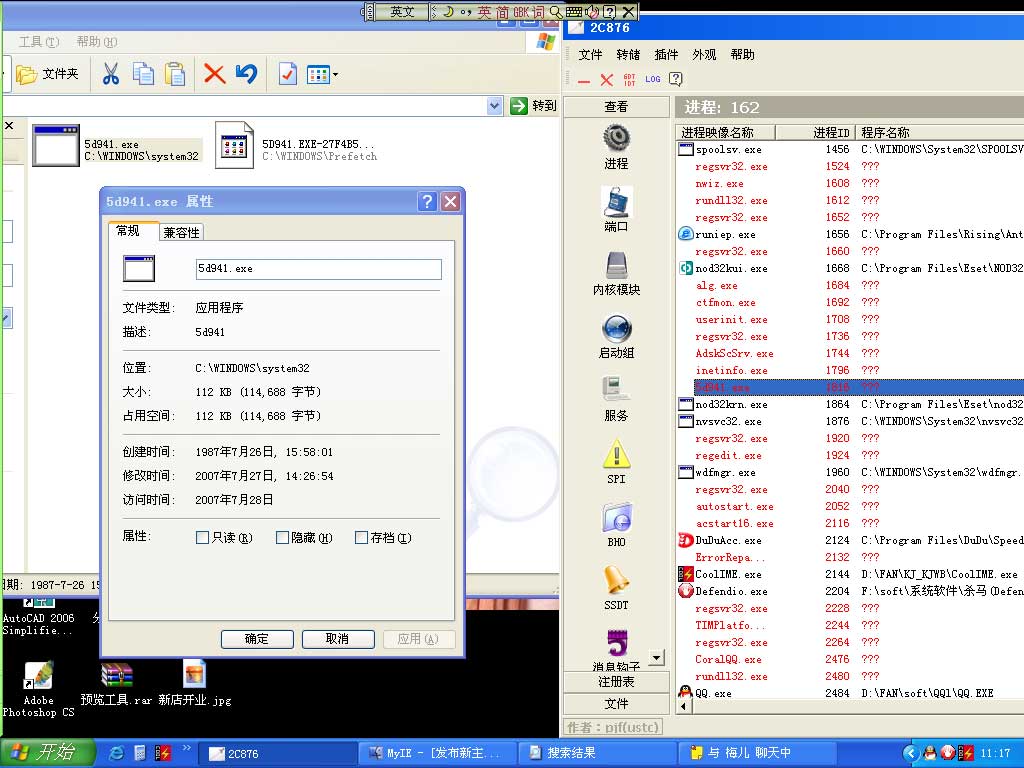Click the LOG toolbar icon
The image size is (1024, 768).
tap(653, 79)
